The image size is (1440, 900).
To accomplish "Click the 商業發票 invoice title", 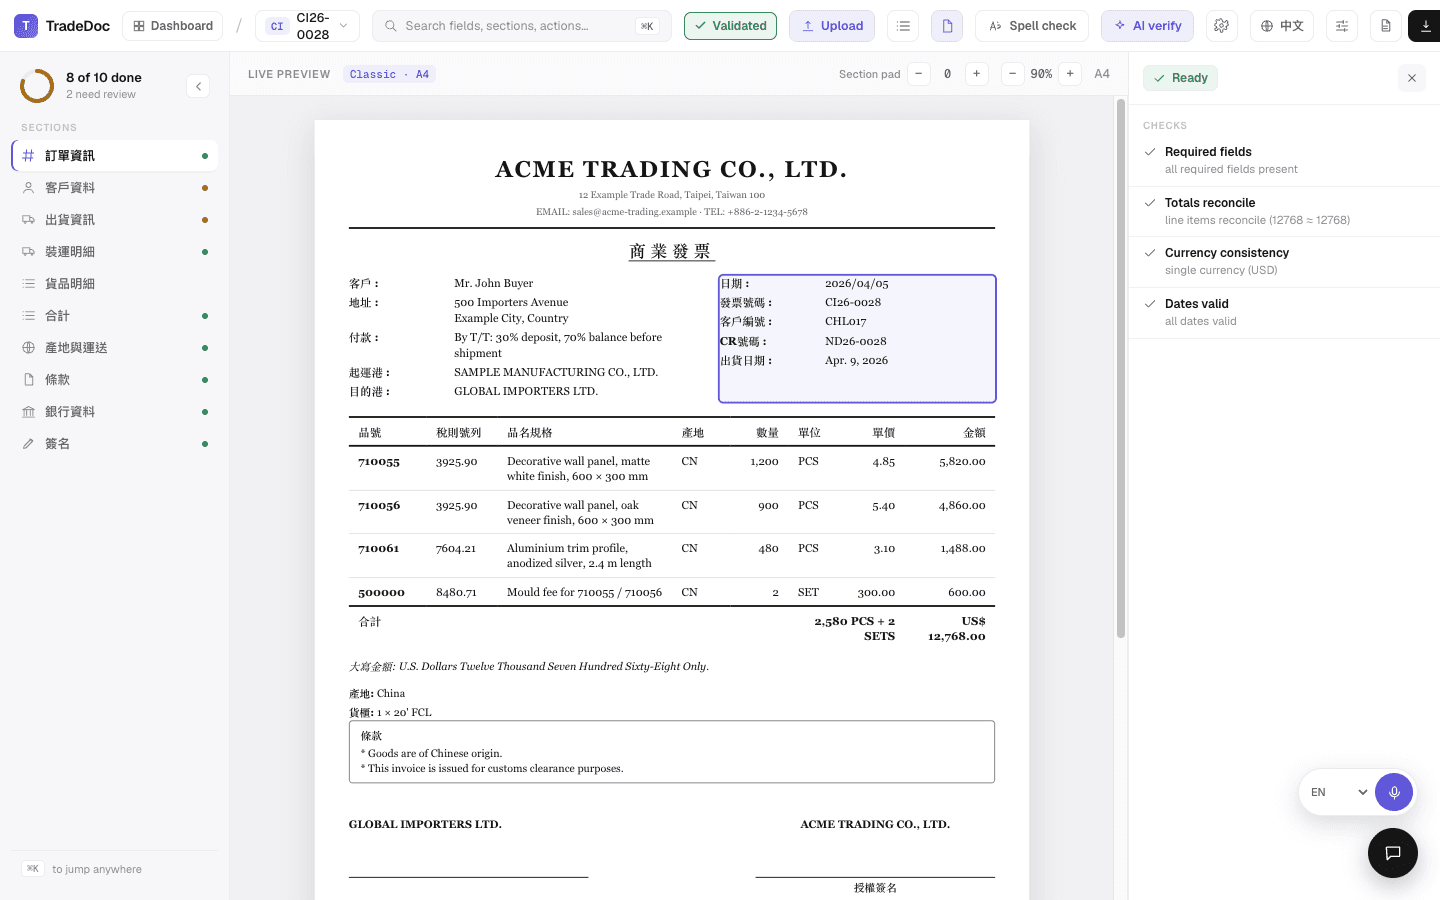I will click(671, 251).
